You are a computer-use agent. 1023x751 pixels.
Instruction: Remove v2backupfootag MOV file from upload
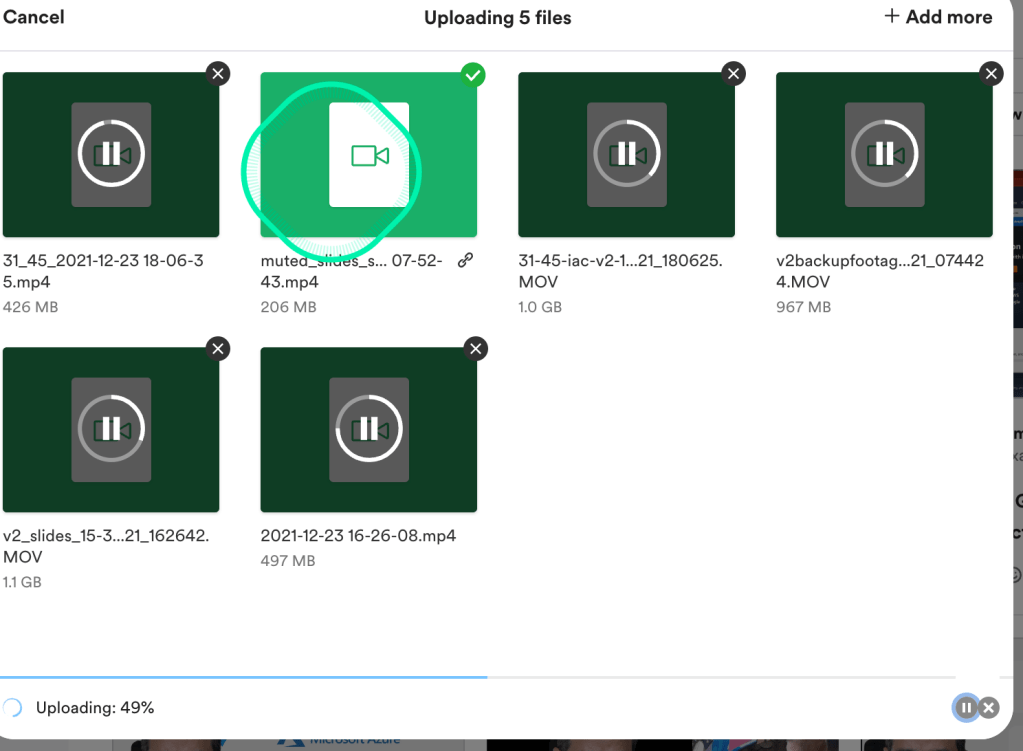pyautogui.click(x=991, y=74)
